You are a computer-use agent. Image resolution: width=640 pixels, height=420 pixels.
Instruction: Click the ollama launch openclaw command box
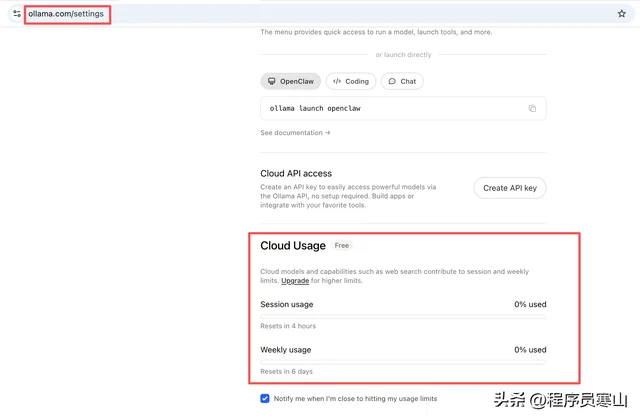(403, 109)
